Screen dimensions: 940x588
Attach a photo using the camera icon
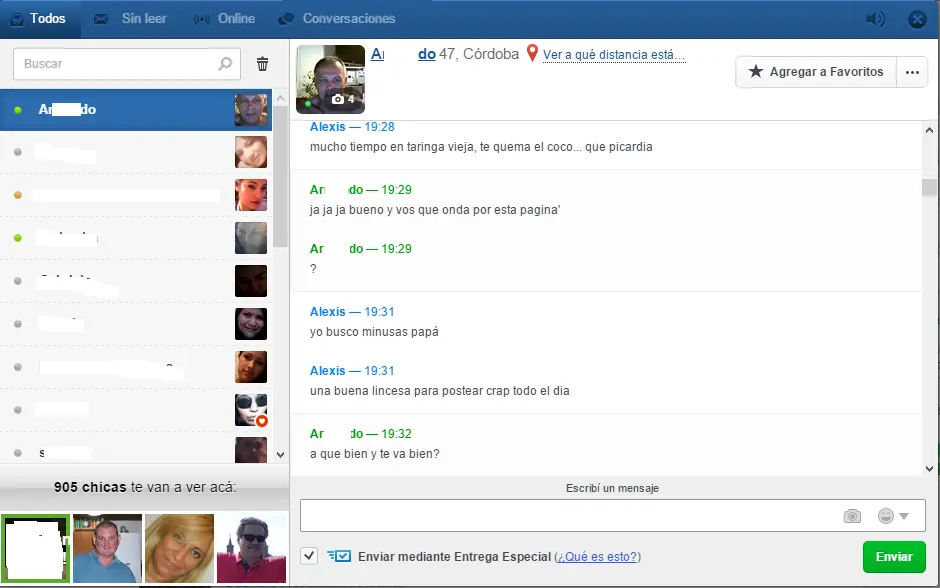pos(852,516)
